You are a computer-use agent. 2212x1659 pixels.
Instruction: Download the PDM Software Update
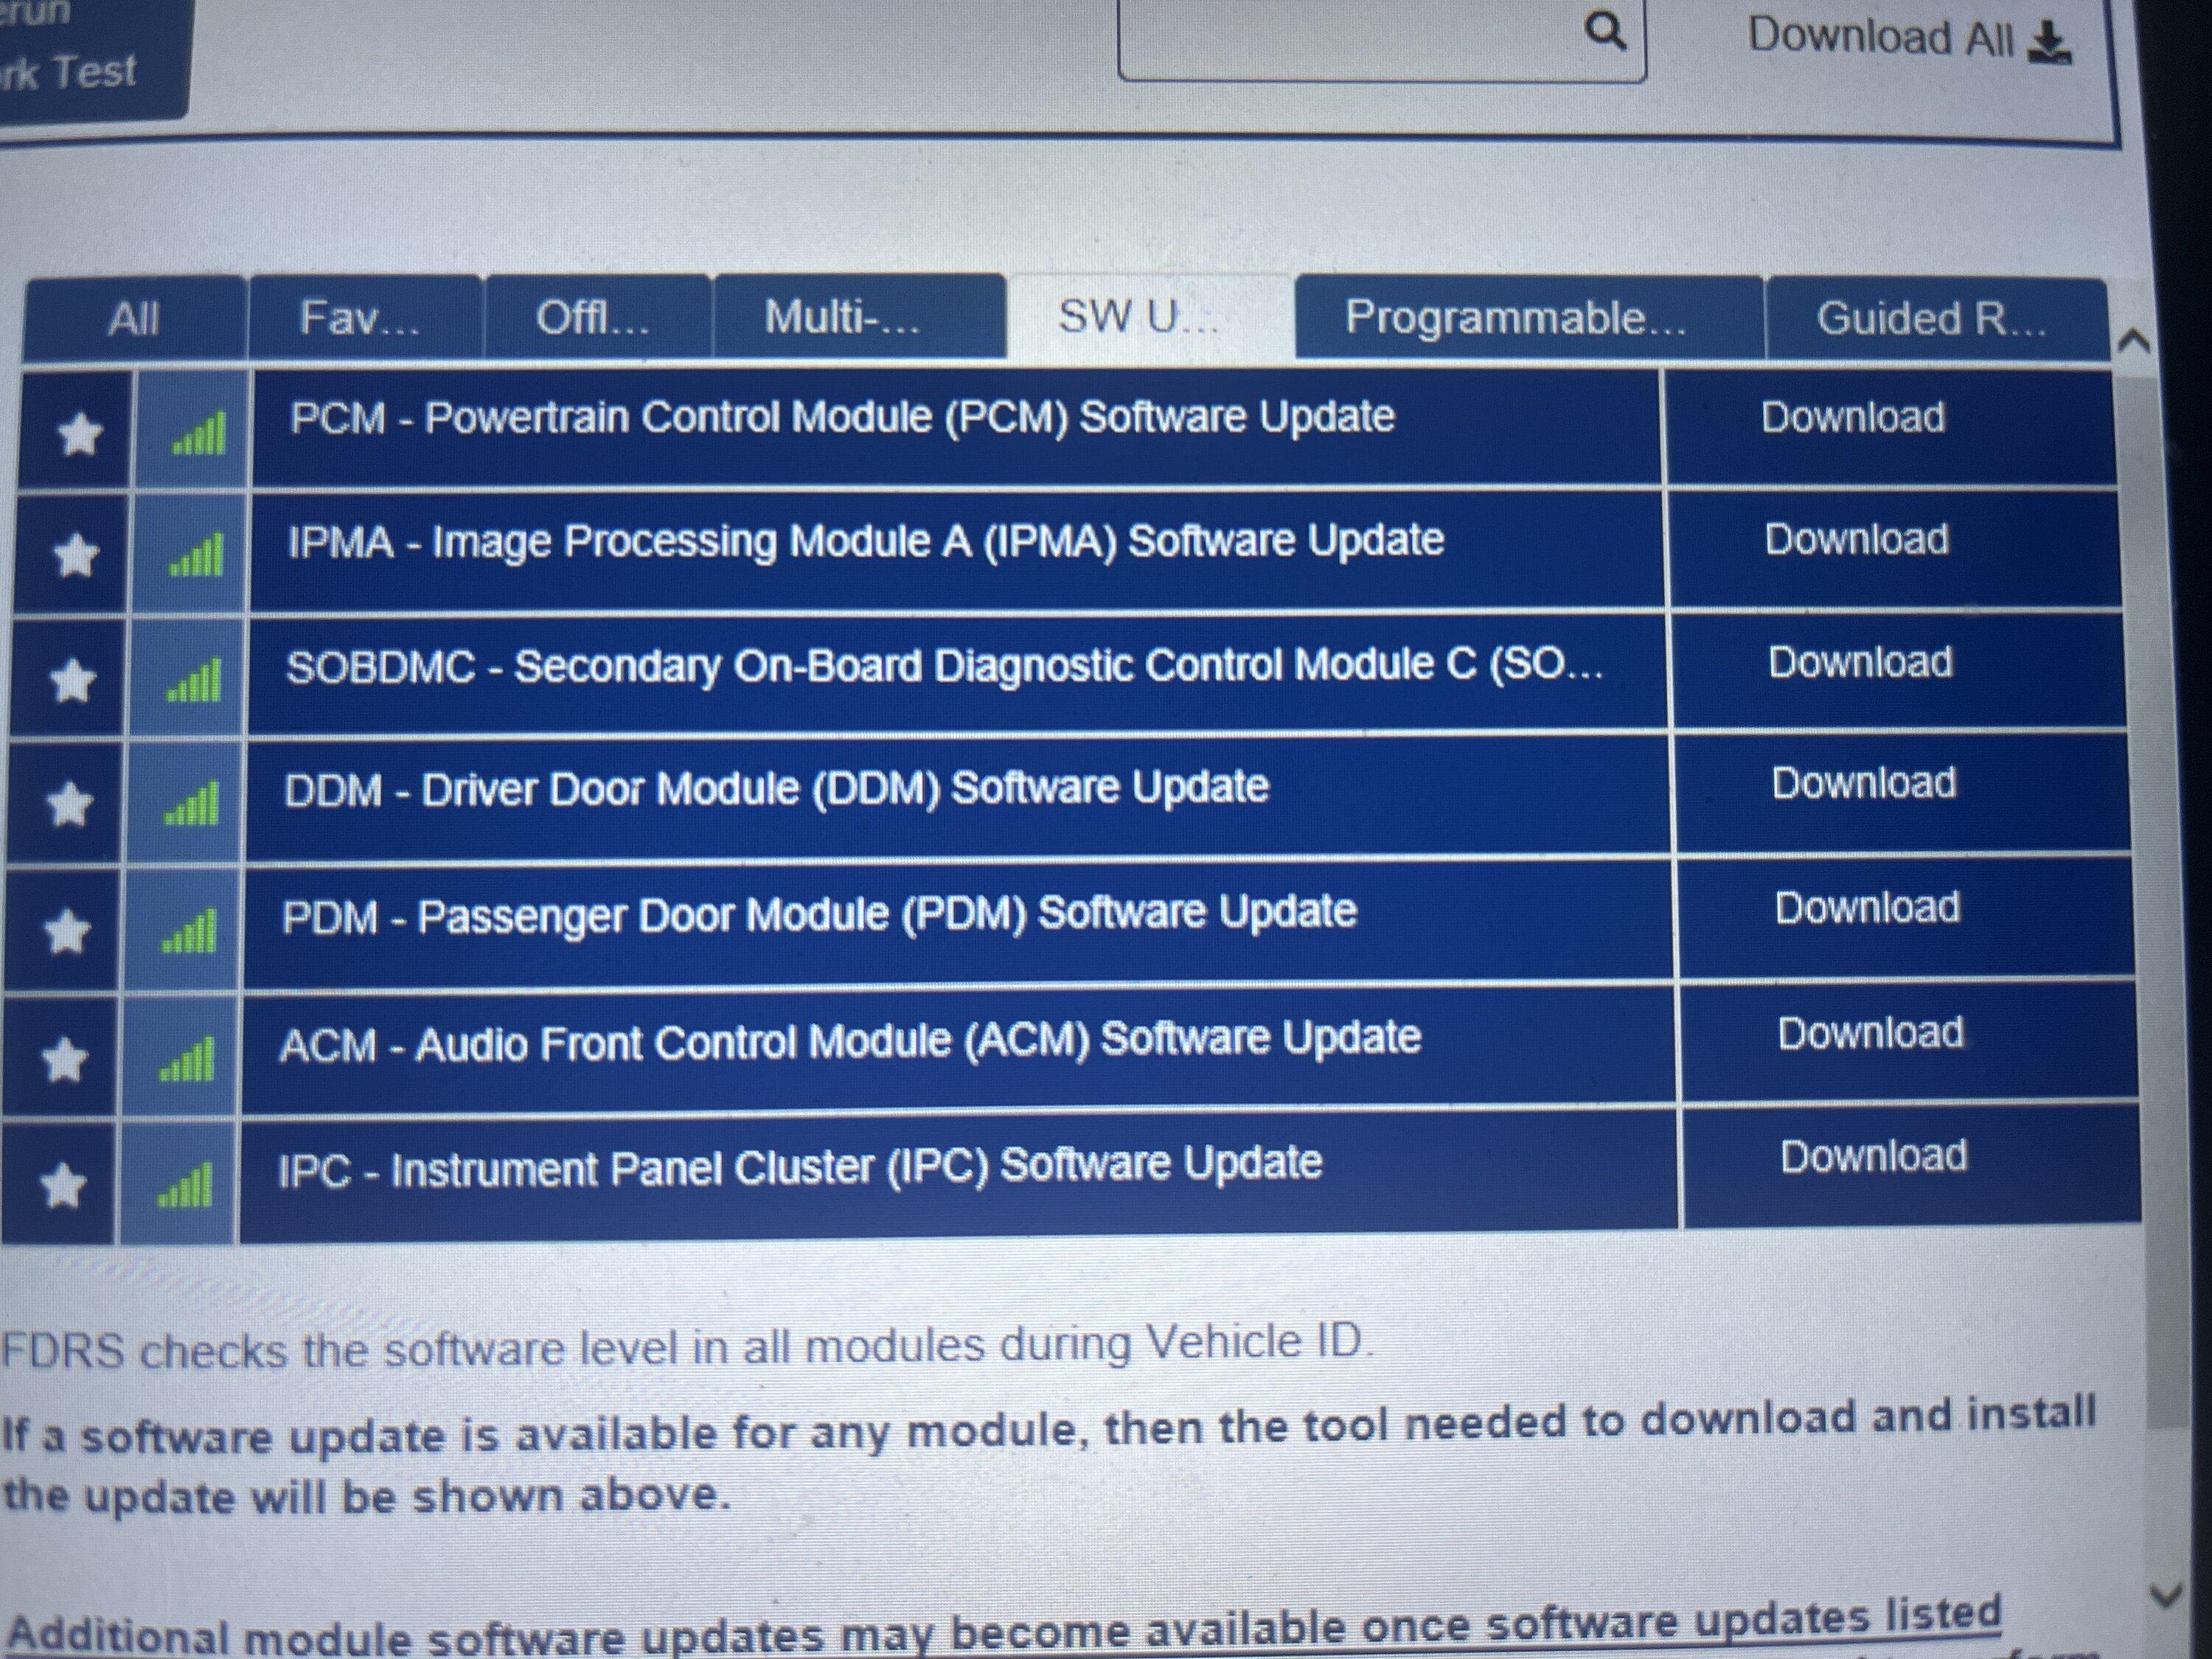click(1868, 908)
